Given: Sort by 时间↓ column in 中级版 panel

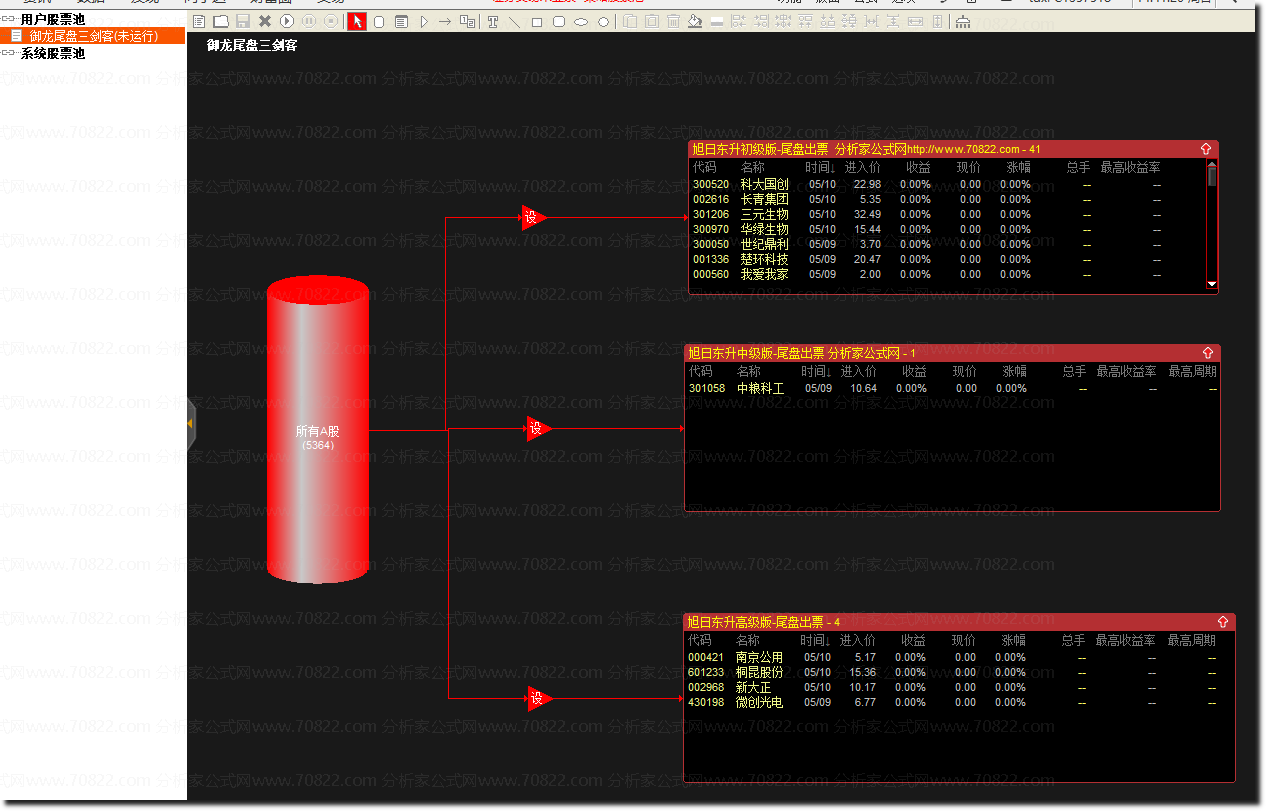Looking at the screenshot, I should 814,372.
